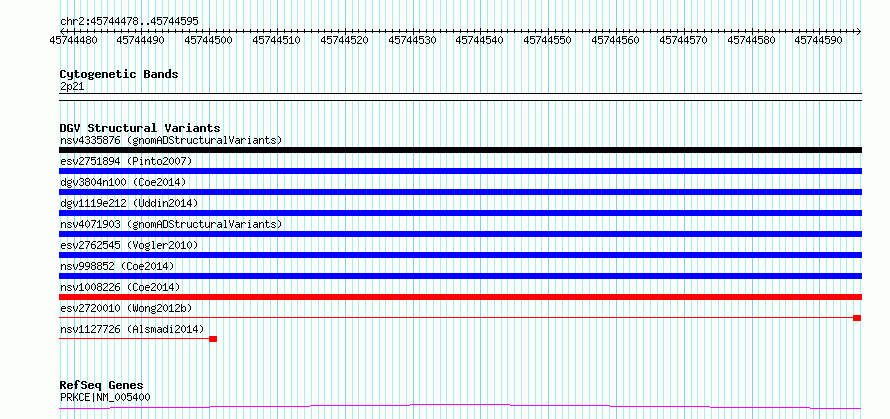
Task: Open variant nsv1008226 (Coe2014) label
Action: point(120,287)
